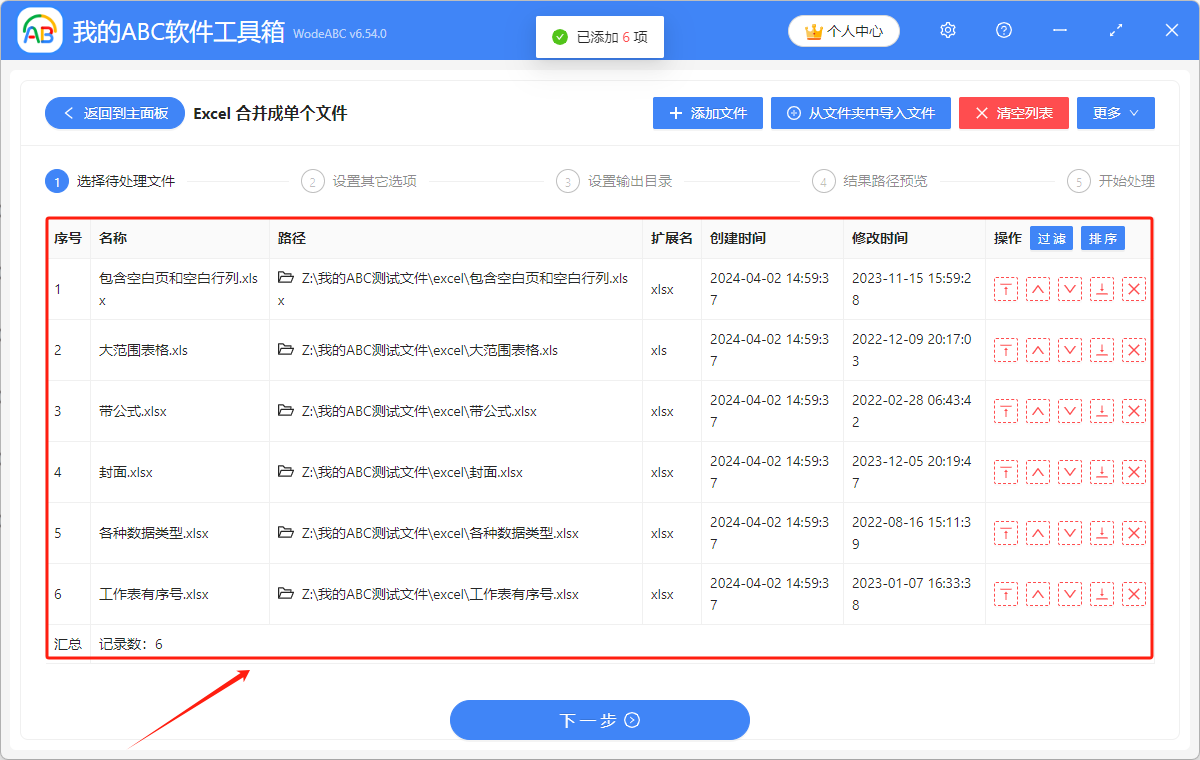
Task: Open the help question-mark icon
Action: tap(1003, 30)
